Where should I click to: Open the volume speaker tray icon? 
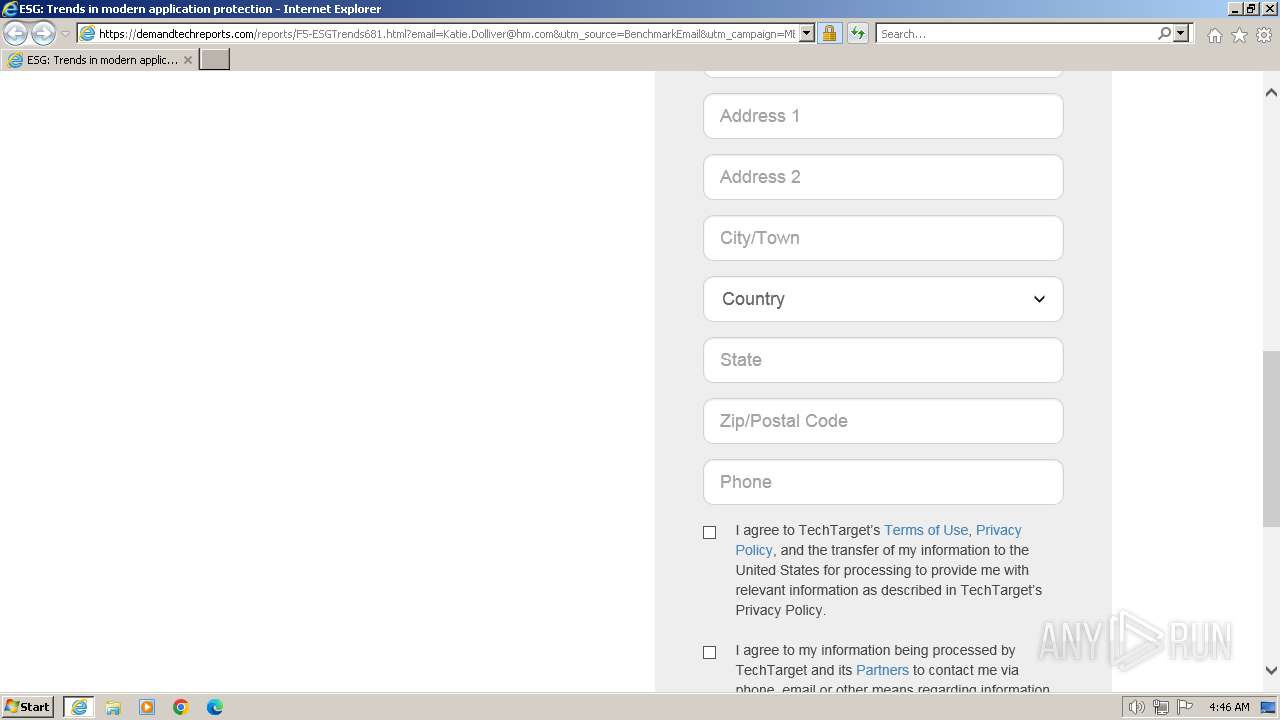(1136, 707)
